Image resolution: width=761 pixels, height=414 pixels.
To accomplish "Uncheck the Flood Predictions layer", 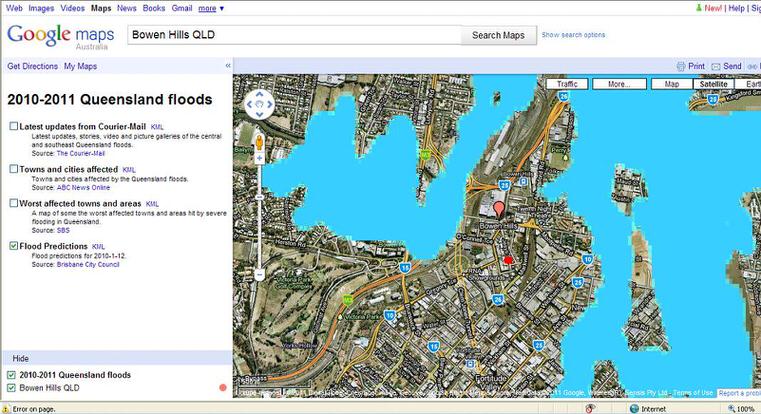I will 14,246.
